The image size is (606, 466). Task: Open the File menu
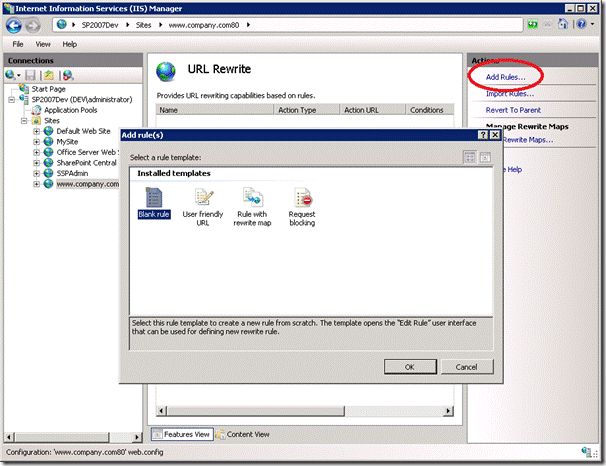point(18,44)
